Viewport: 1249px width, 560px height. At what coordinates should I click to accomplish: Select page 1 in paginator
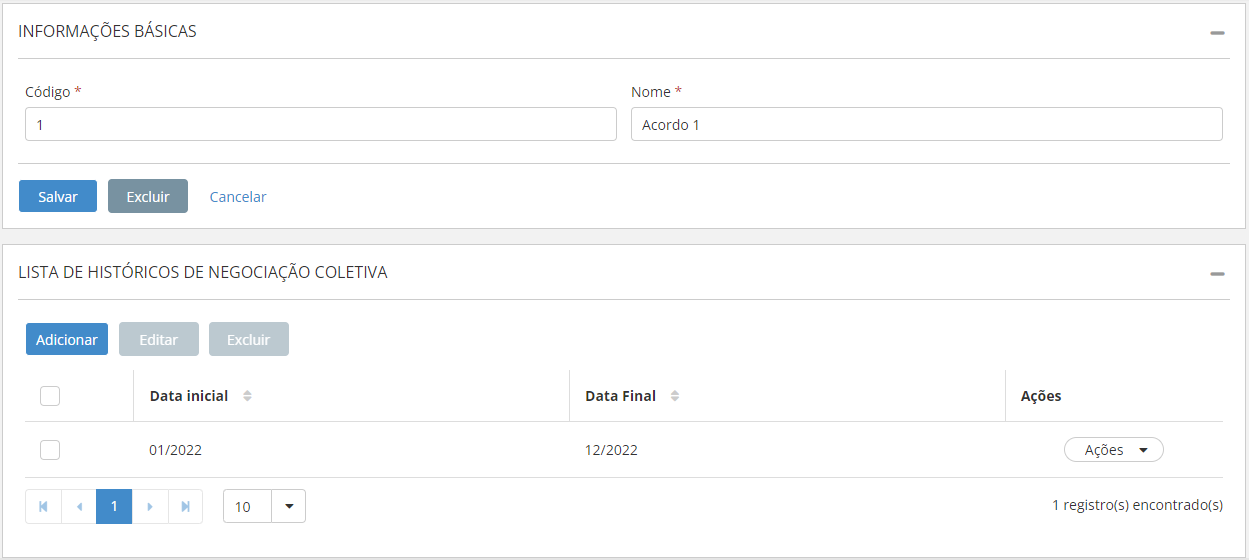click(114, 507)
